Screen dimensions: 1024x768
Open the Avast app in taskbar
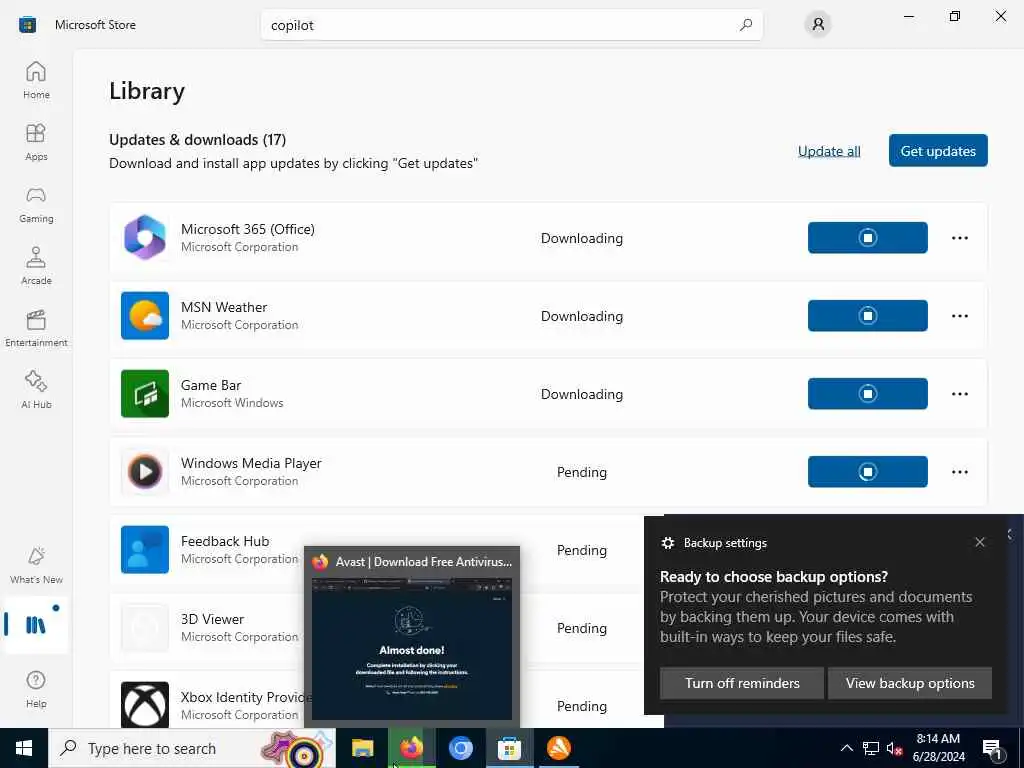tap(559, 748)
